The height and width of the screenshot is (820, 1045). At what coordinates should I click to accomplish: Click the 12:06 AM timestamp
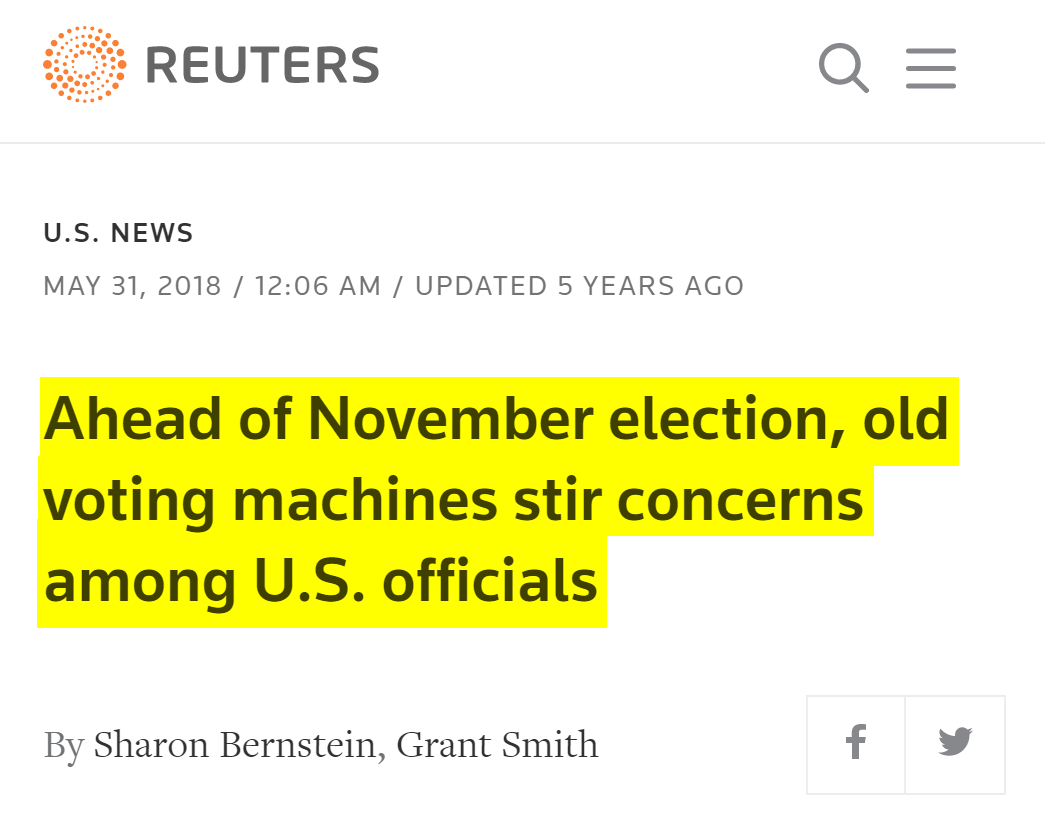(318, 286)
